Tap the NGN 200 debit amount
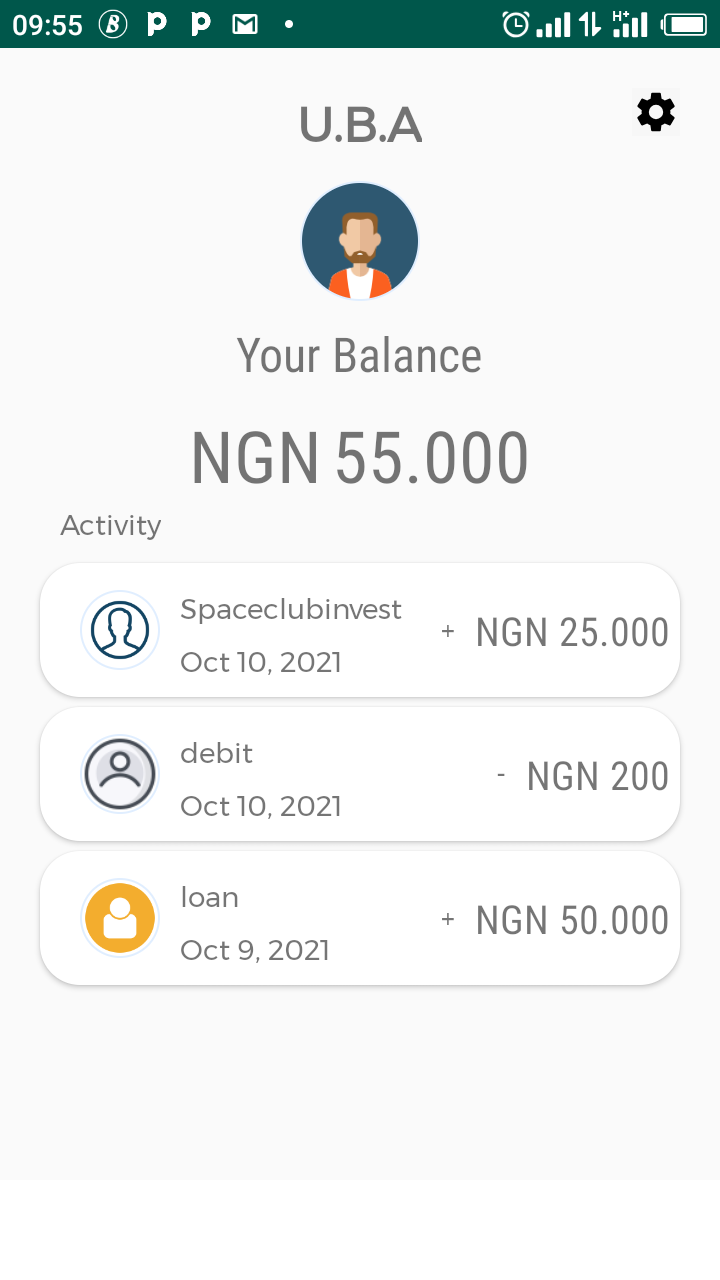720x1280 pixels. coord(597,776)
